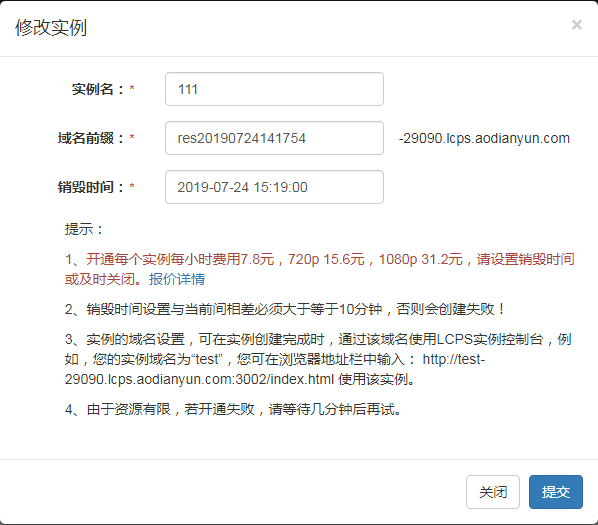Focus the 域名前缀 field with res20190724141754
This screenshot has width=598, height=525.
pyautogui.click(x=274, y=138)
